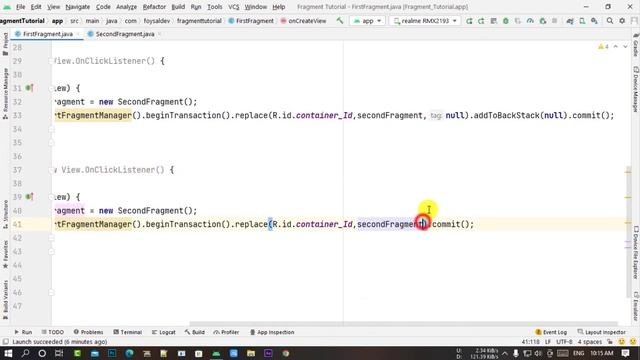Screen dimensions: 640x360
Task: Toggle the Project tool window
Action: coord(5,44)
